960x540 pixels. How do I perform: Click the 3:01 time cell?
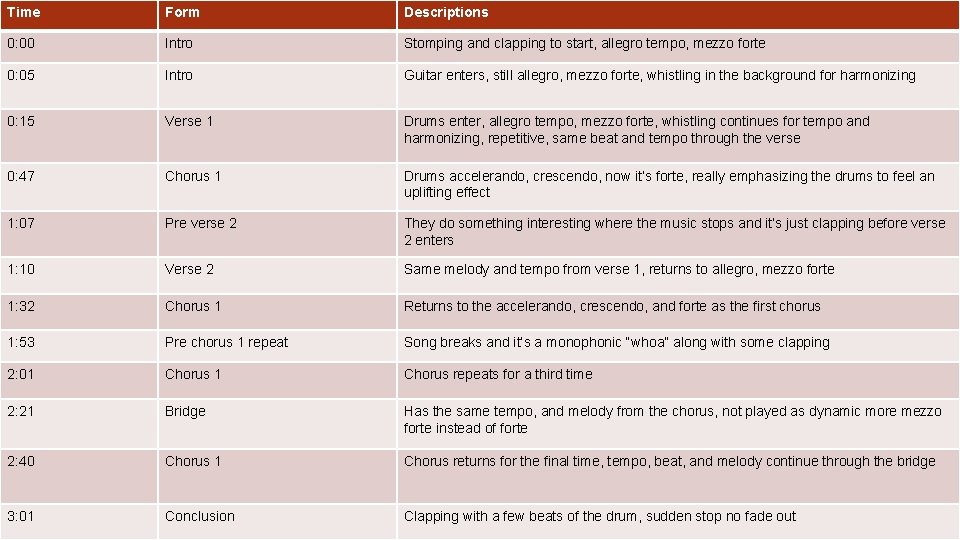pos(20,516)
